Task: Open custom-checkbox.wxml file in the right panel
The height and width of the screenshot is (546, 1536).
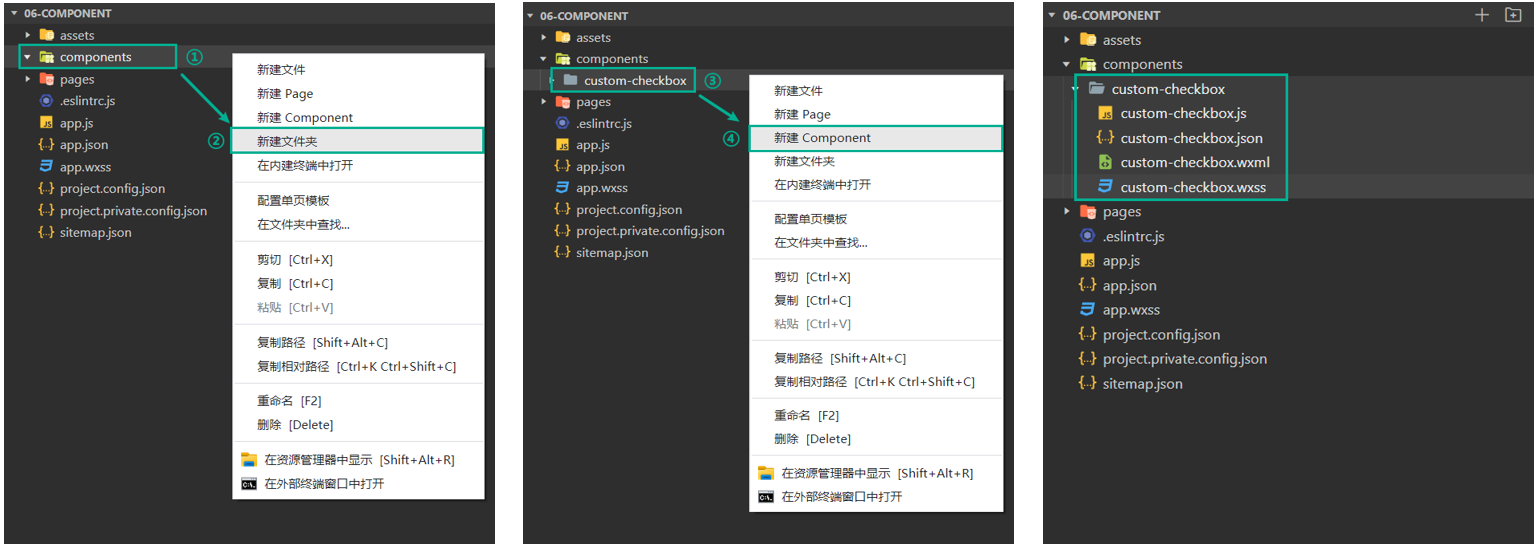Action: pyautogui.click(x=1194, y=162)
